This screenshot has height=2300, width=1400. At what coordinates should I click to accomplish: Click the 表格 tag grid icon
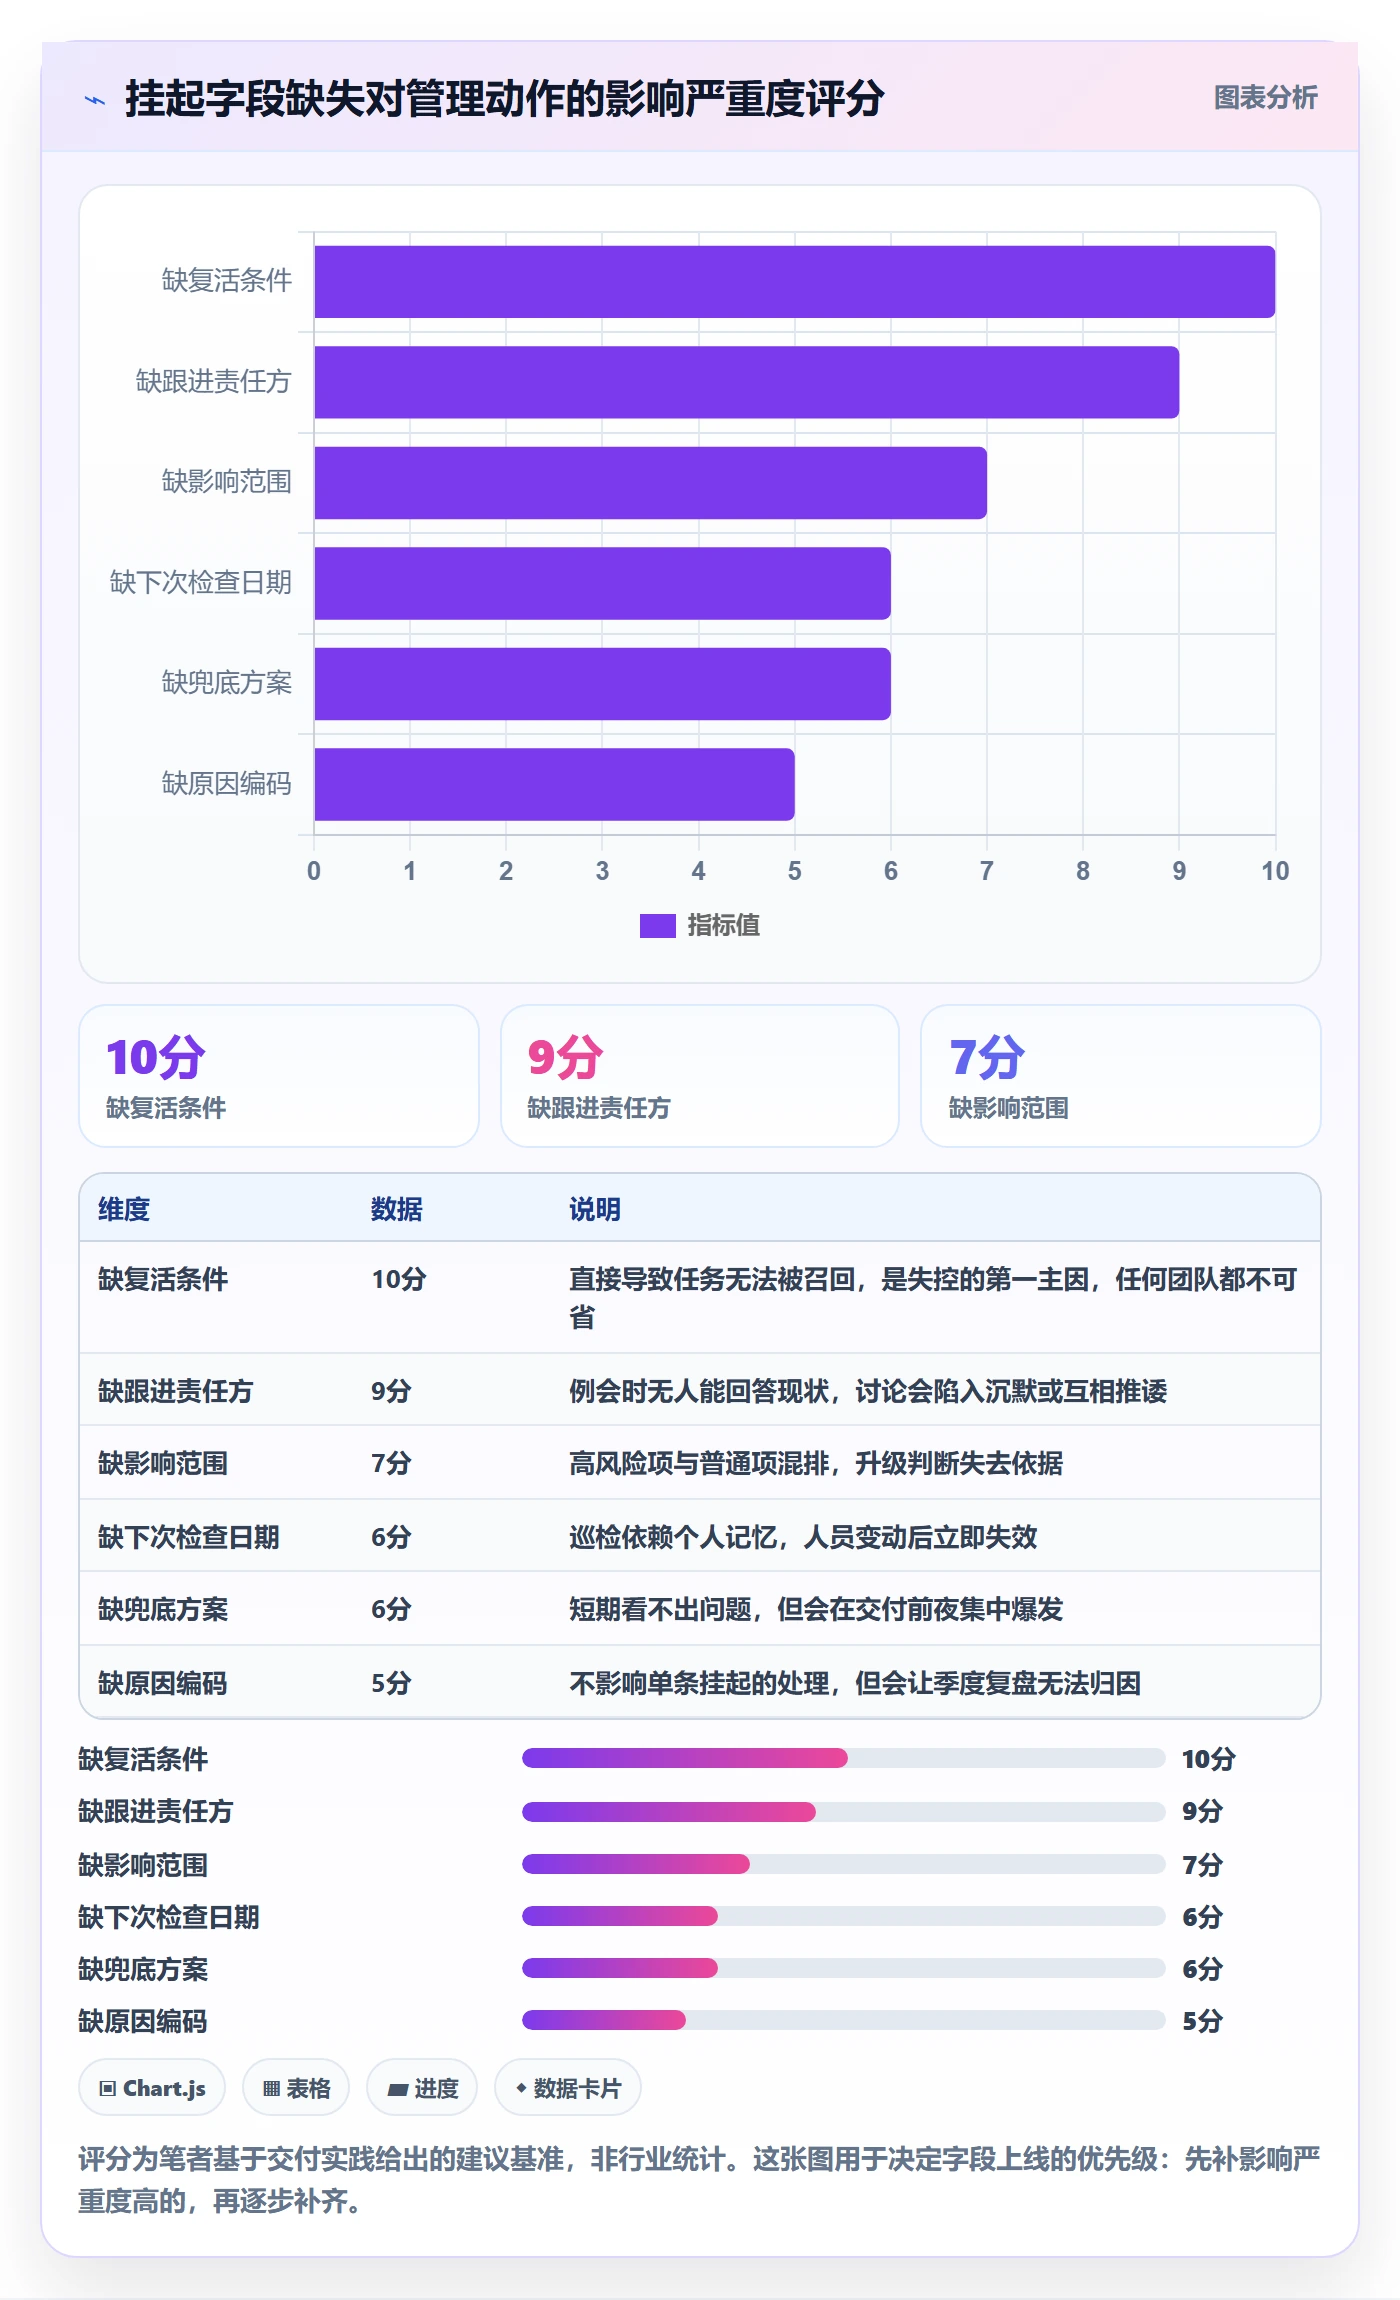click(271, 2088)
